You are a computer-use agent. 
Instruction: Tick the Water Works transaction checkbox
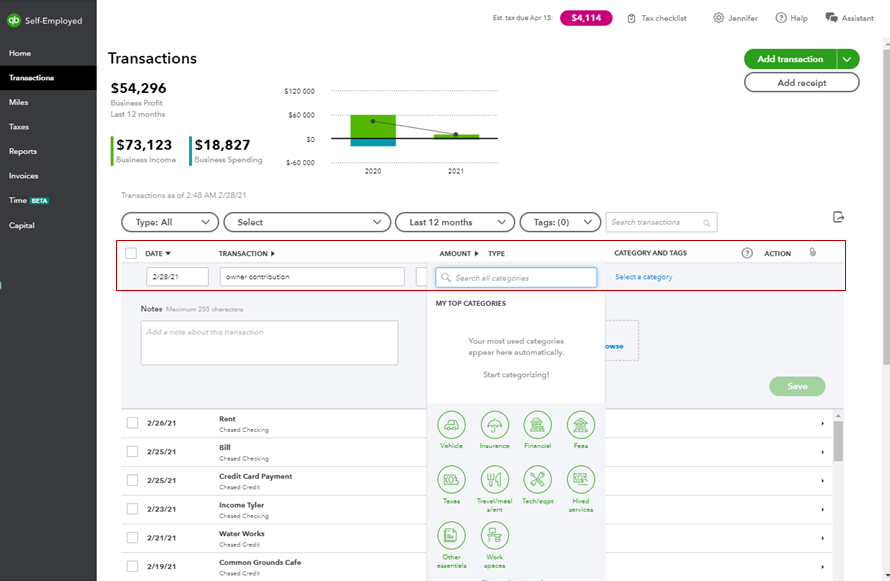tap(132, 537)
